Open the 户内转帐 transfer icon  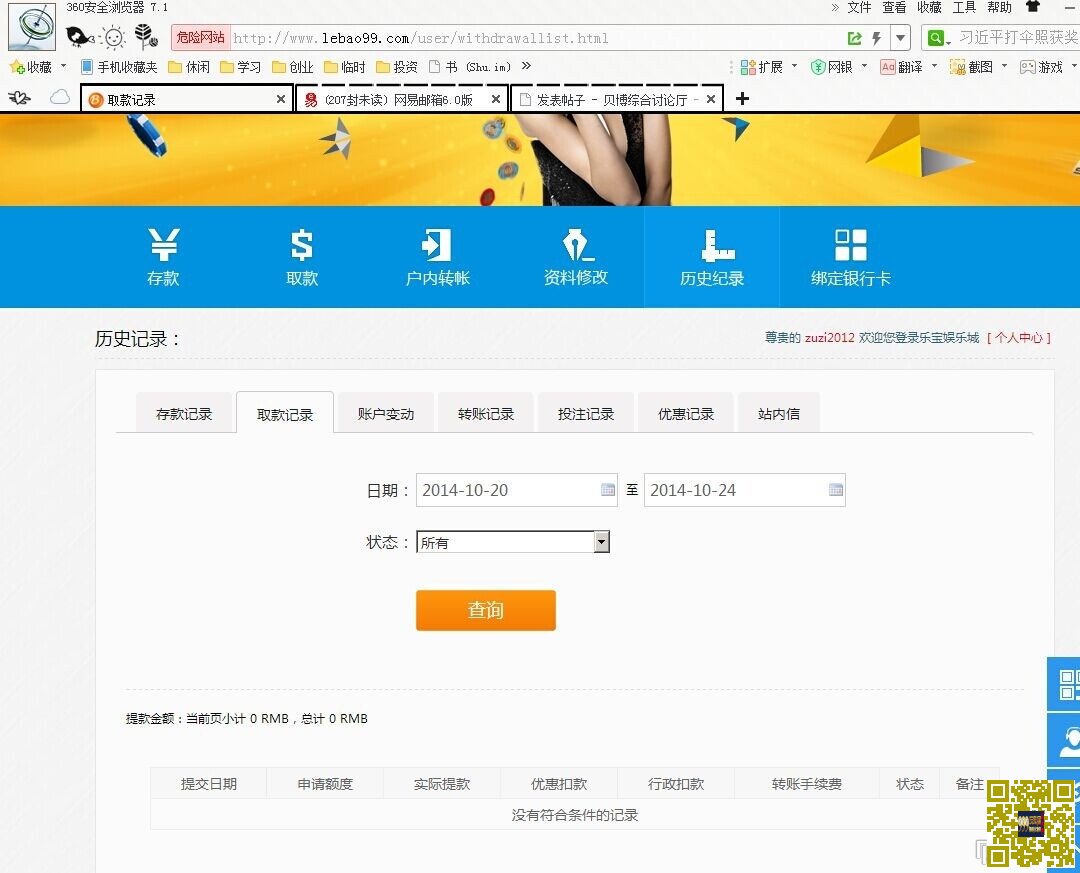437,256
